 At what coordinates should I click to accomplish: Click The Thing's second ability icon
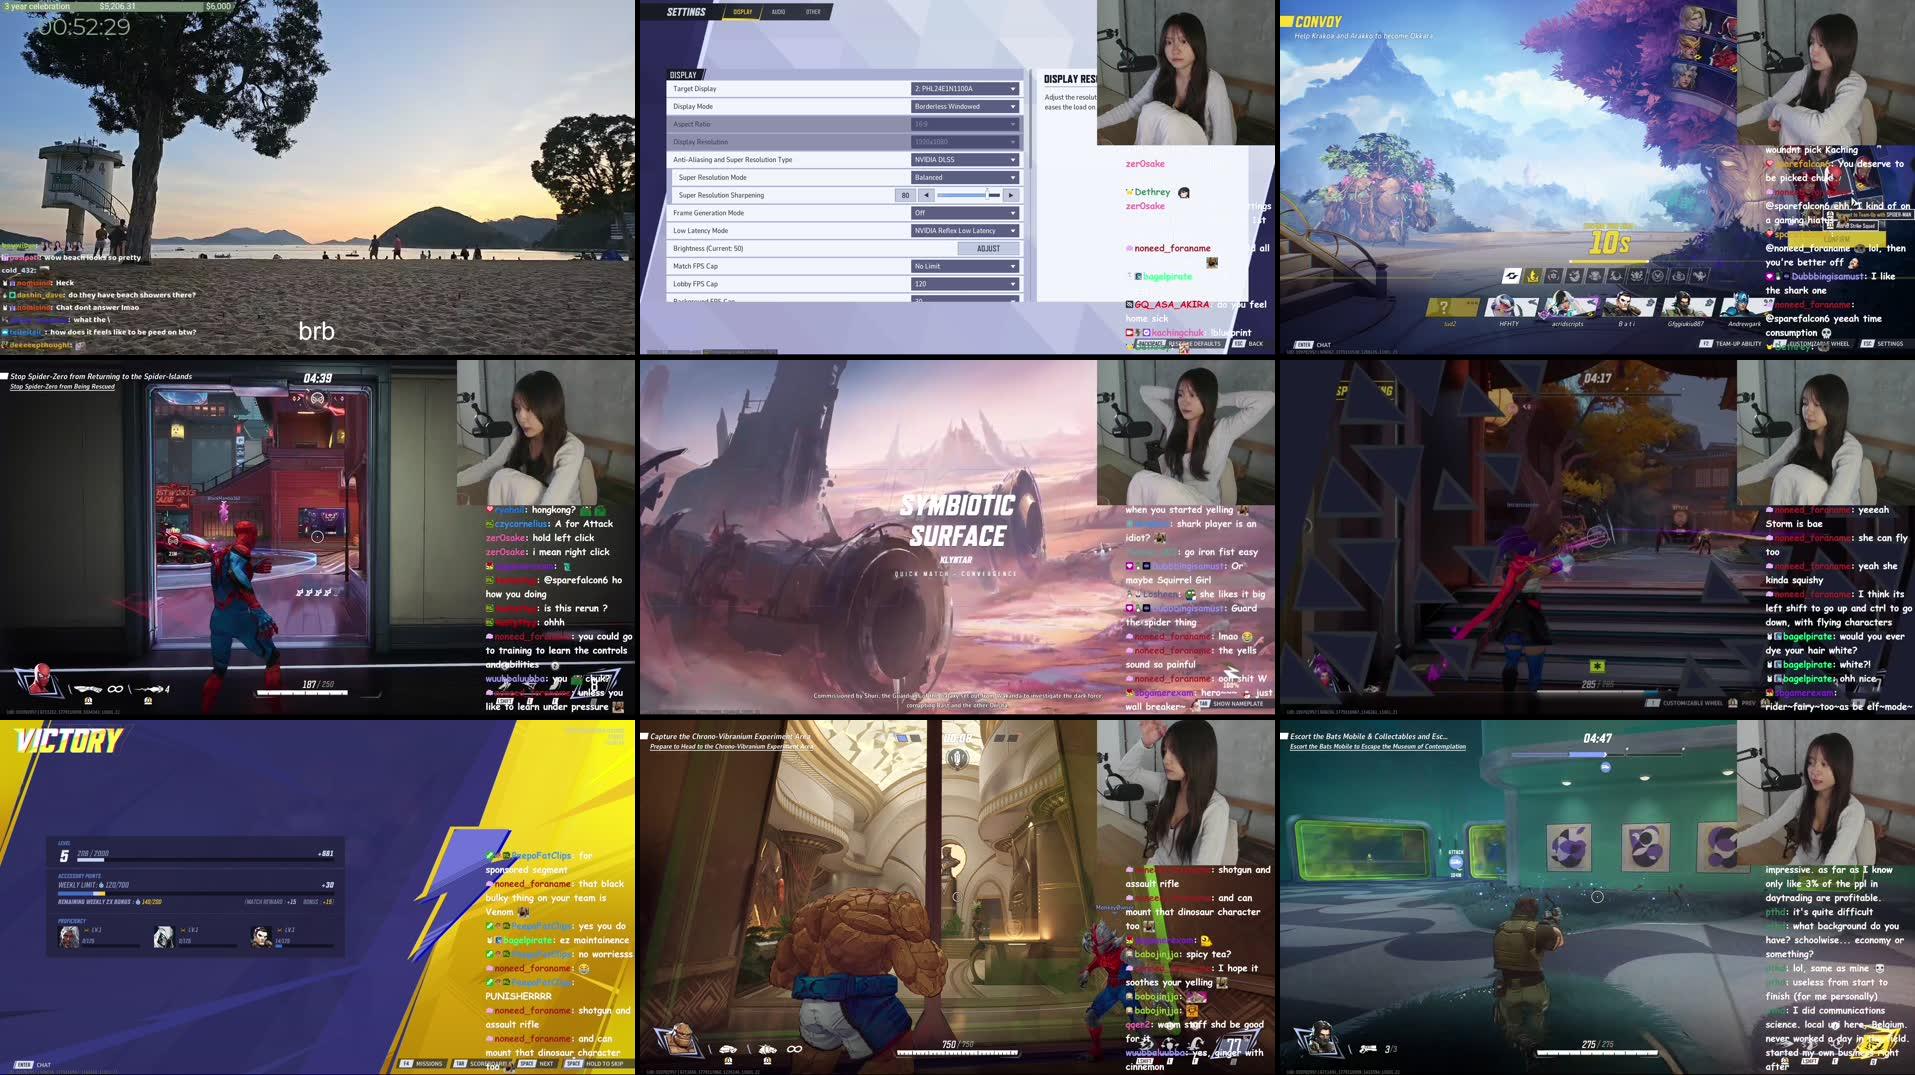[x=767, y=1049]
